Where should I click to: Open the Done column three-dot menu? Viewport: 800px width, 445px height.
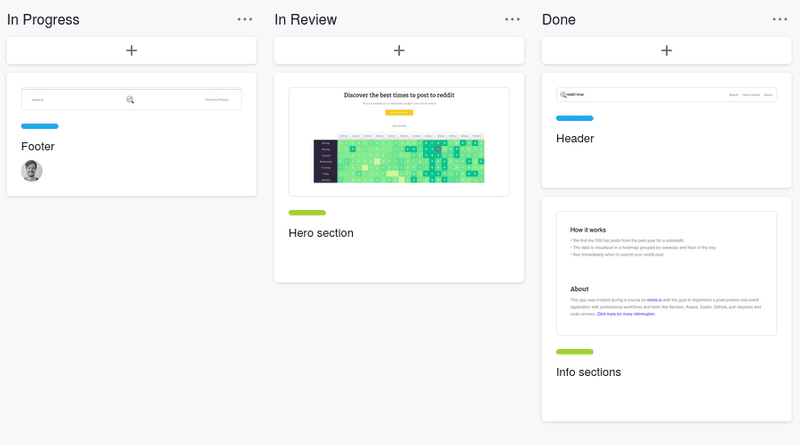tap(780, 19)
